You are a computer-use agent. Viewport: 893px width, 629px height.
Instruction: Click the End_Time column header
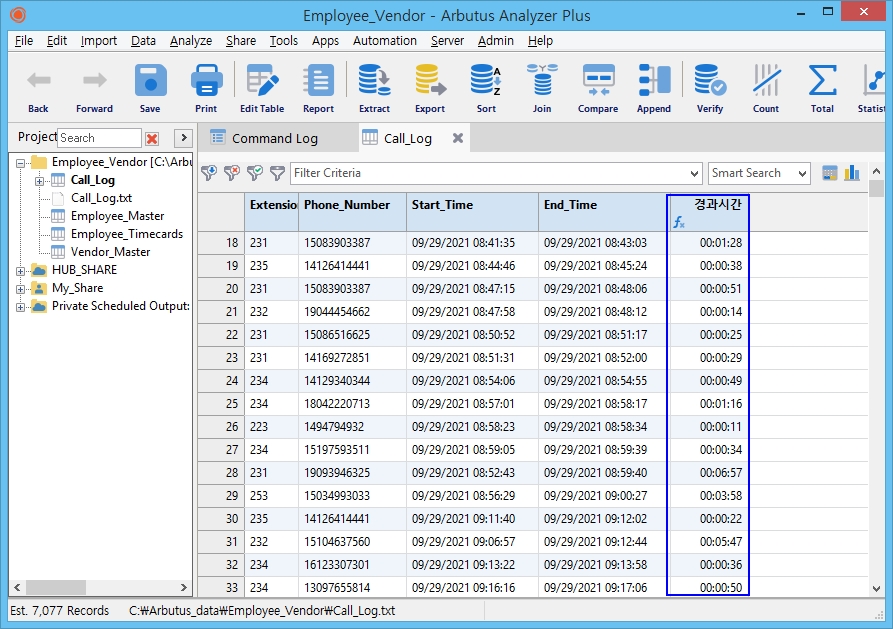pos(603,212)
